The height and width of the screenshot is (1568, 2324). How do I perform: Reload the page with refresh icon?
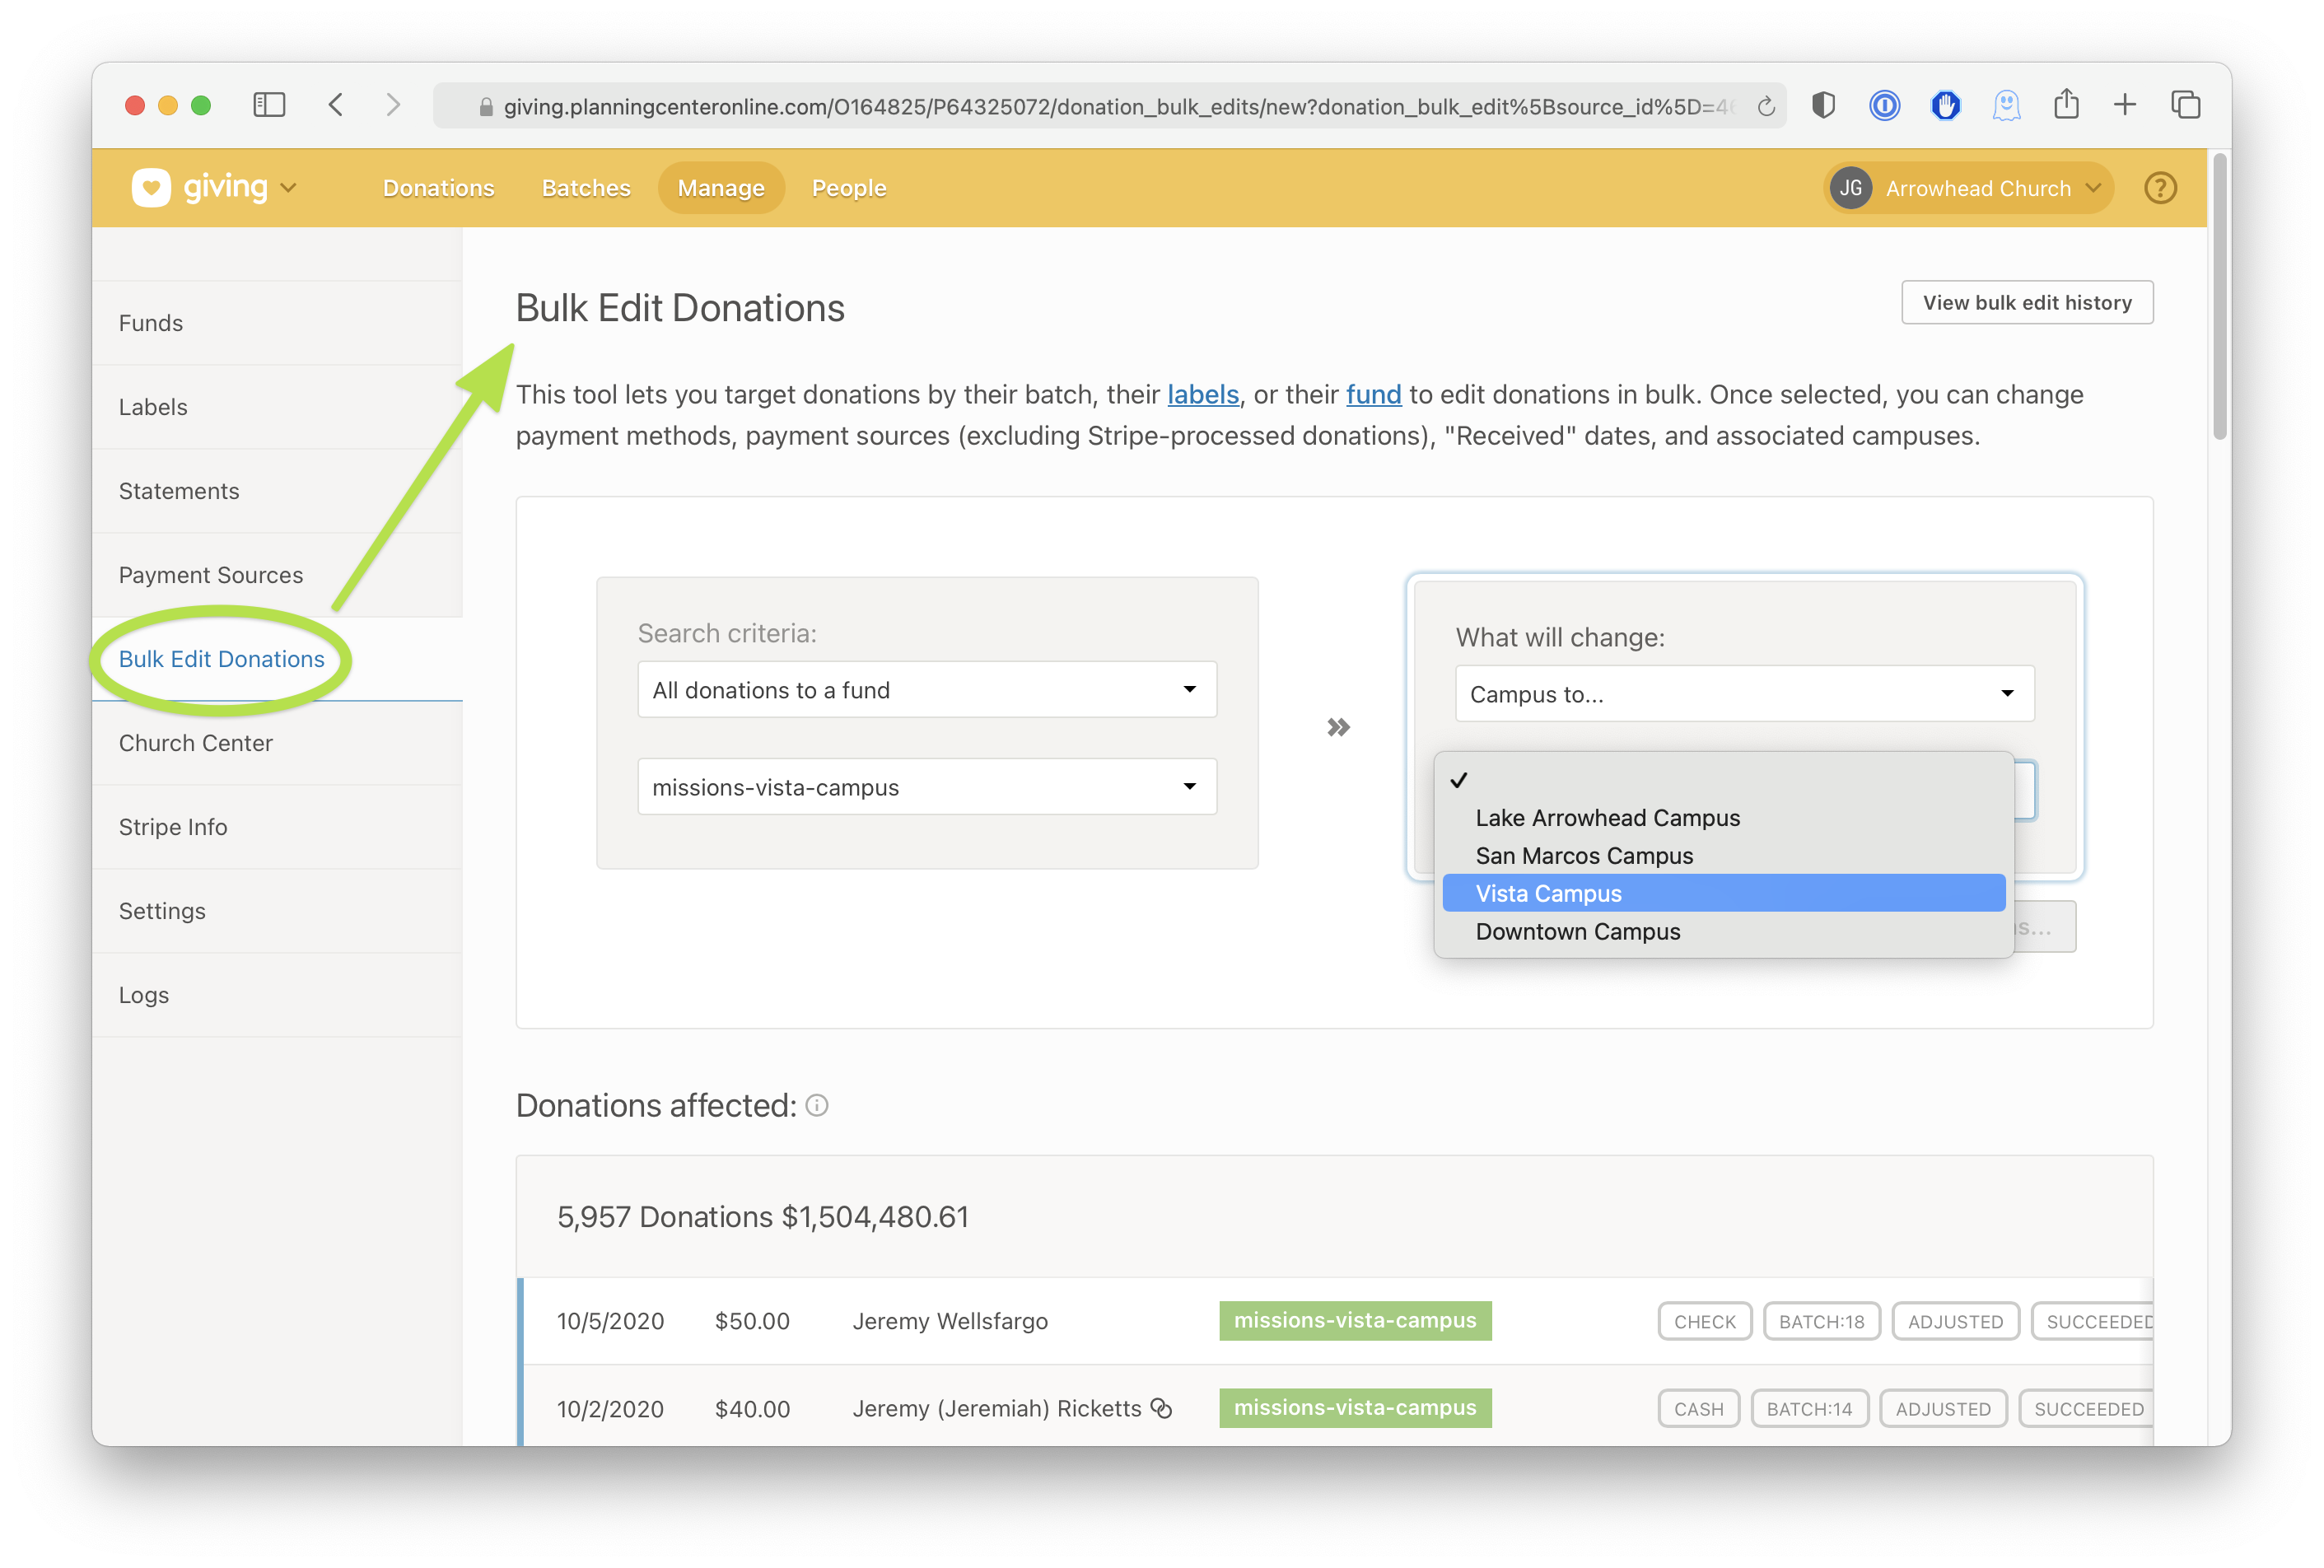tap(1766, 106)
